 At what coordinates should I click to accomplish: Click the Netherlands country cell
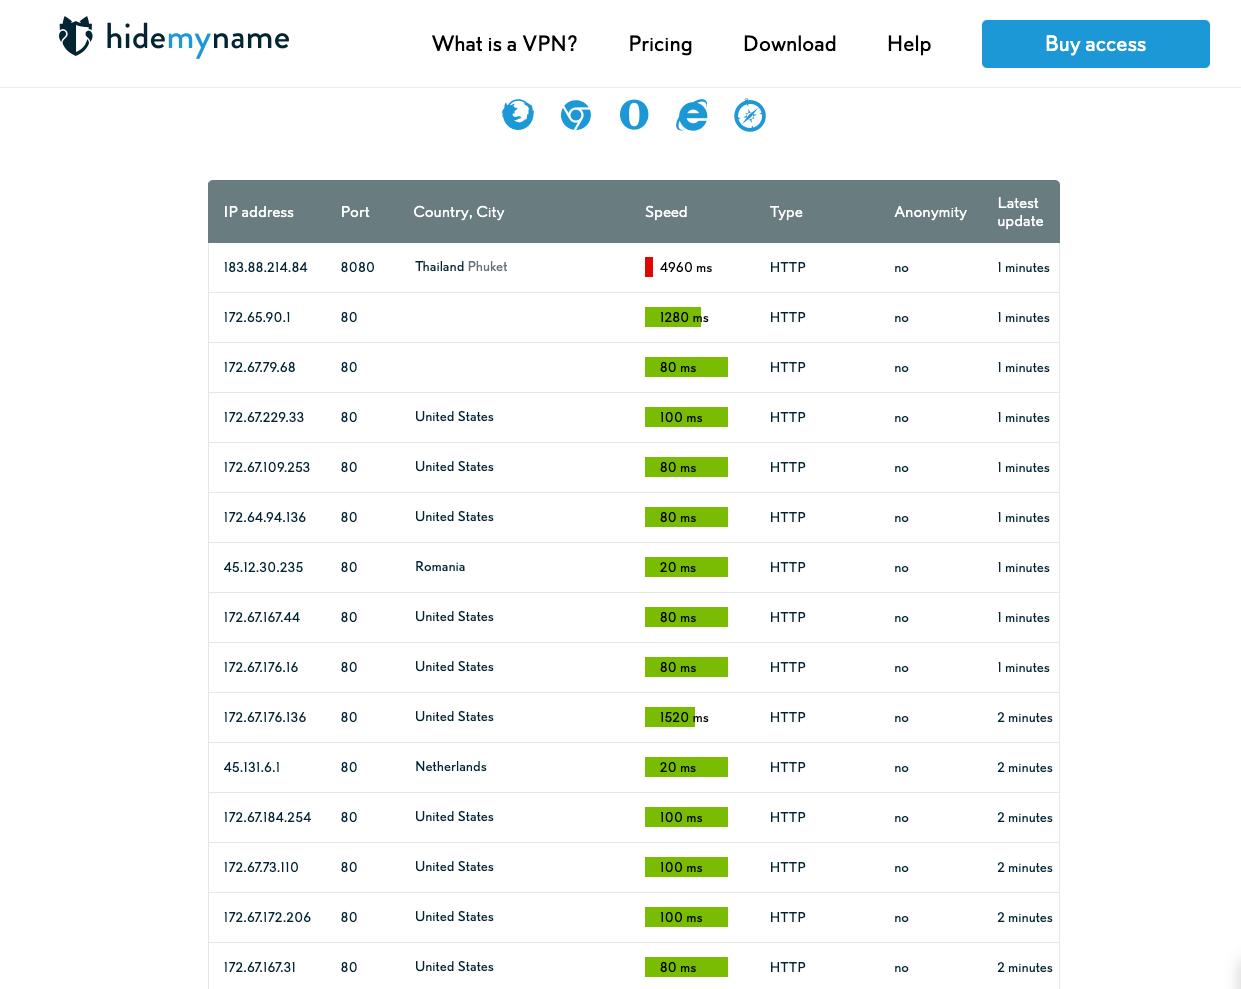451,767
